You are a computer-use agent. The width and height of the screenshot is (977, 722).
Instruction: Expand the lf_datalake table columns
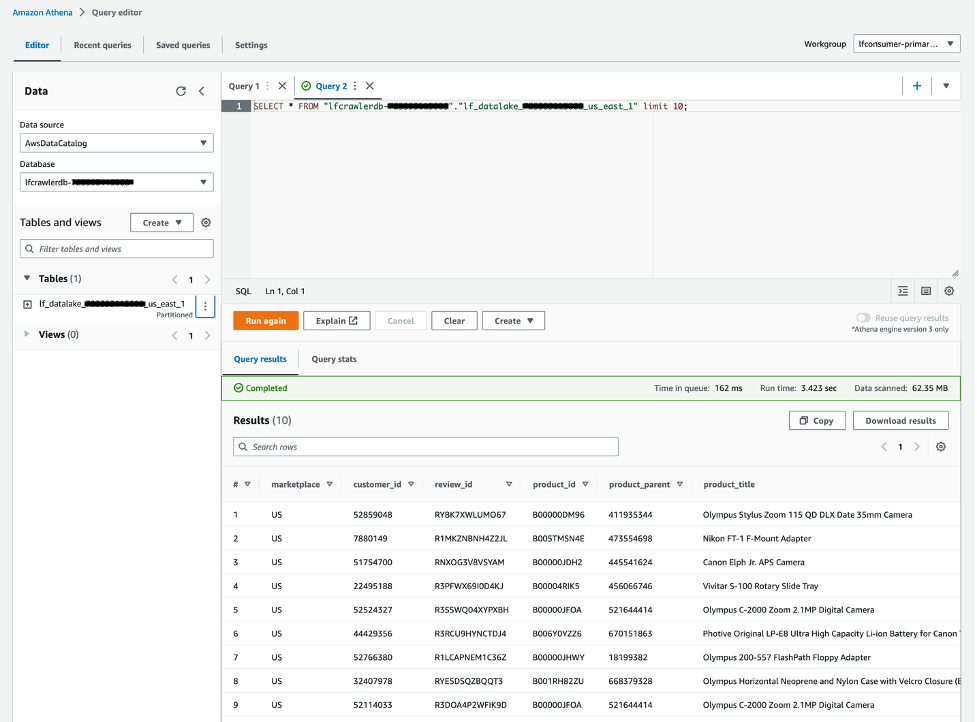[27, 304]
